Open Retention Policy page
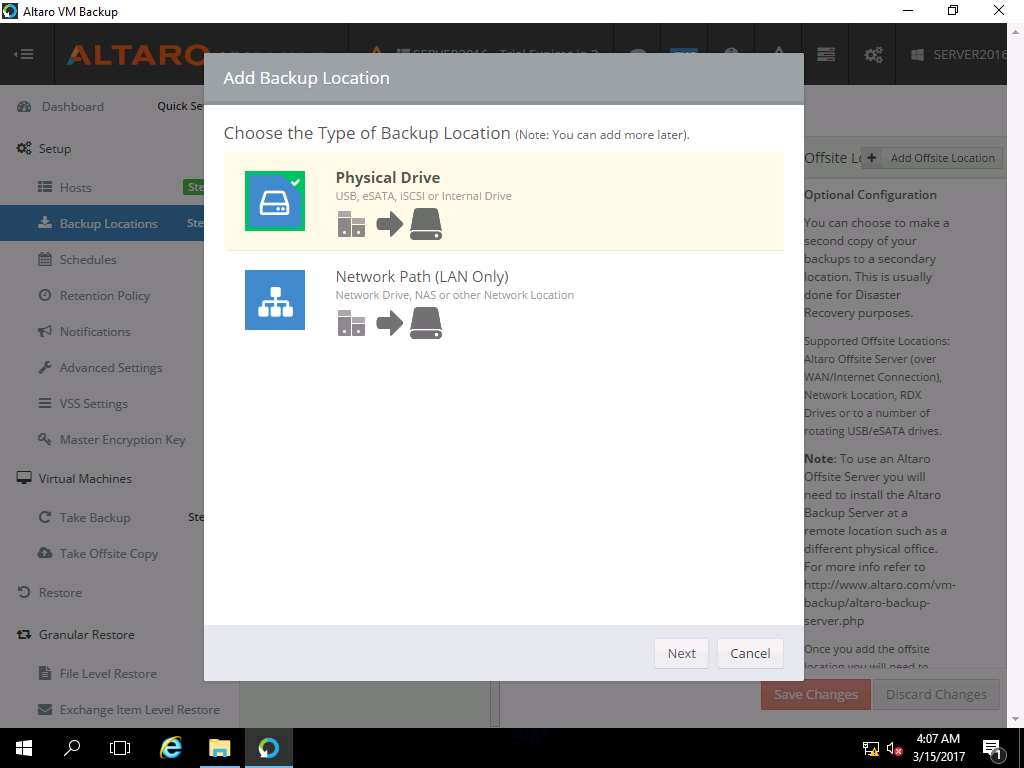 [x=104, y=296]
